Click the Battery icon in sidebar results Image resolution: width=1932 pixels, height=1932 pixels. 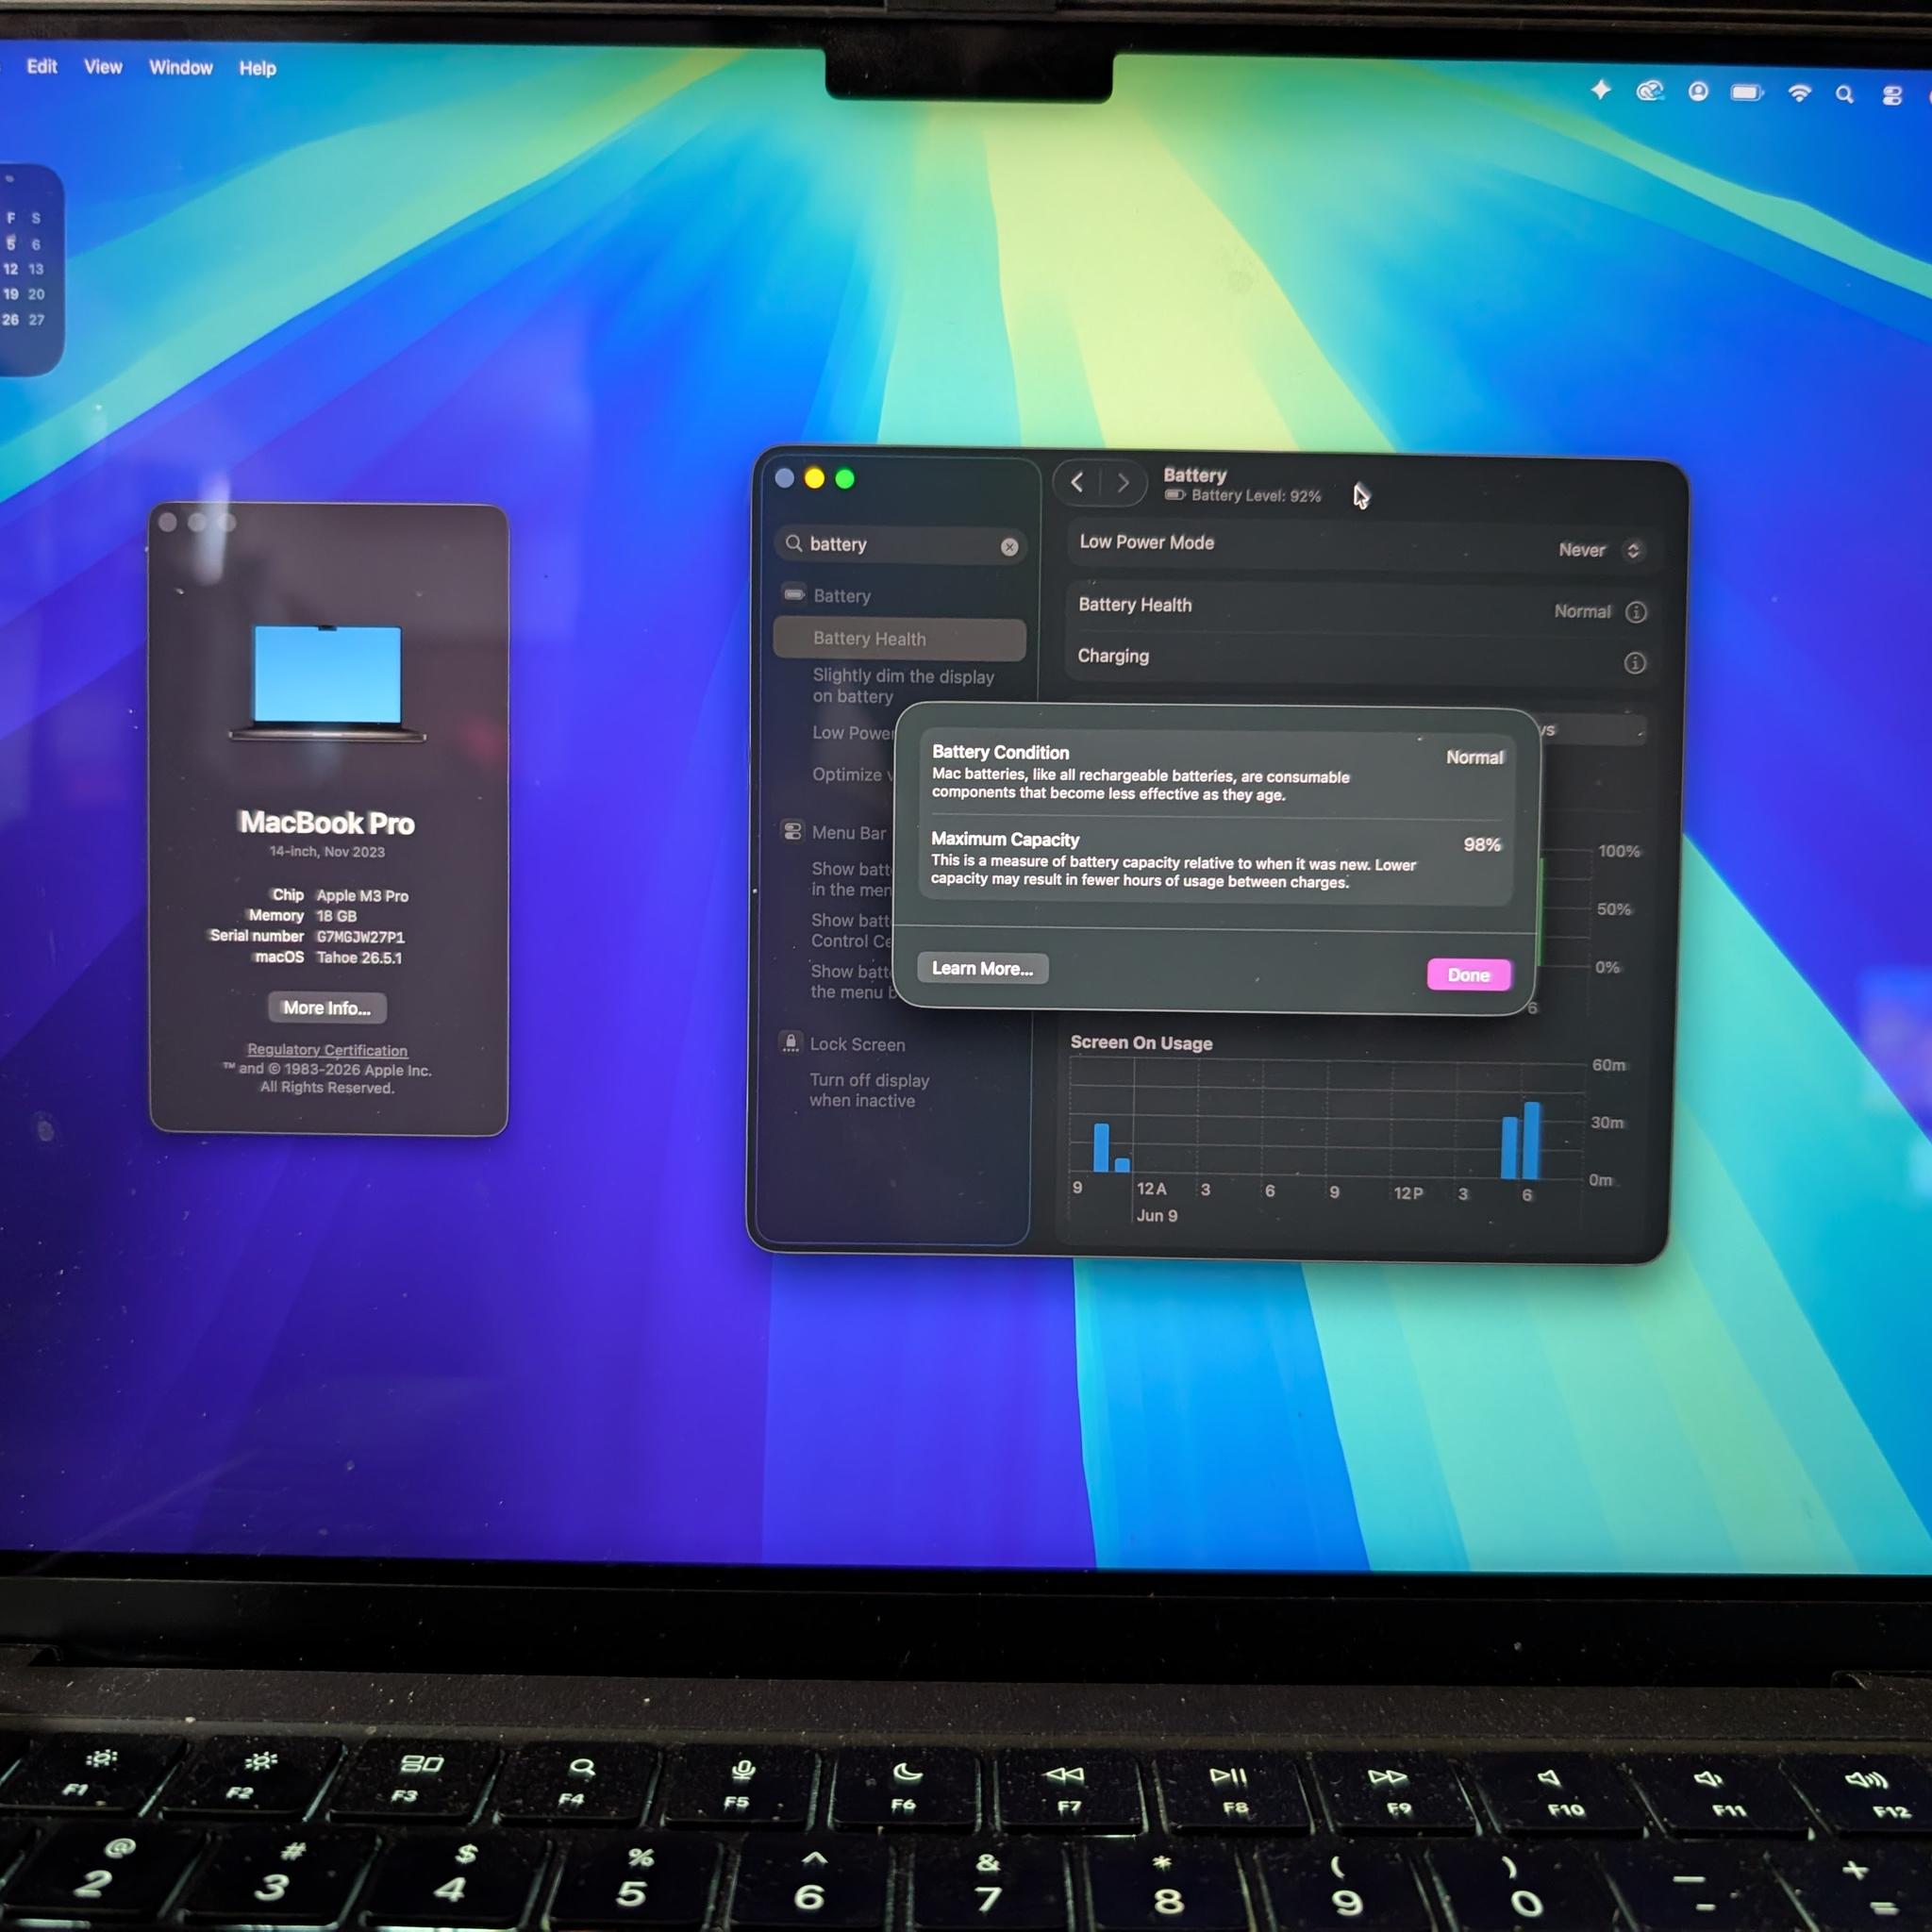pos(794,594)
